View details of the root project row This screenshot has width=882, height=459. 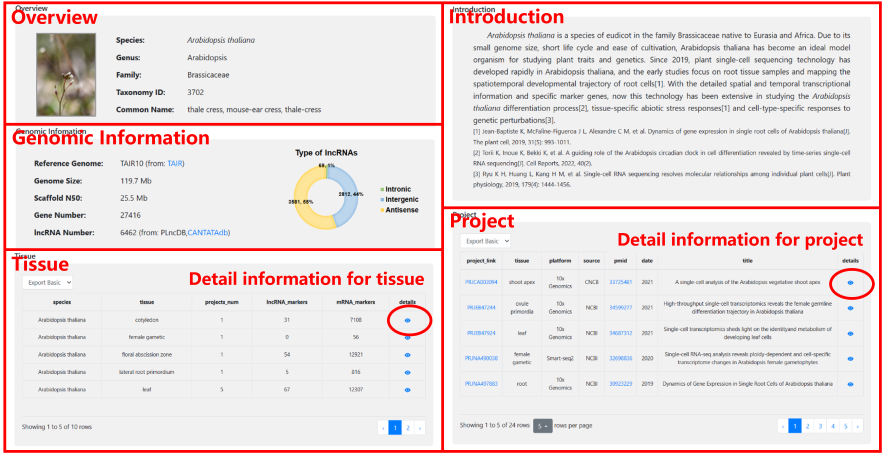(850, 384)
